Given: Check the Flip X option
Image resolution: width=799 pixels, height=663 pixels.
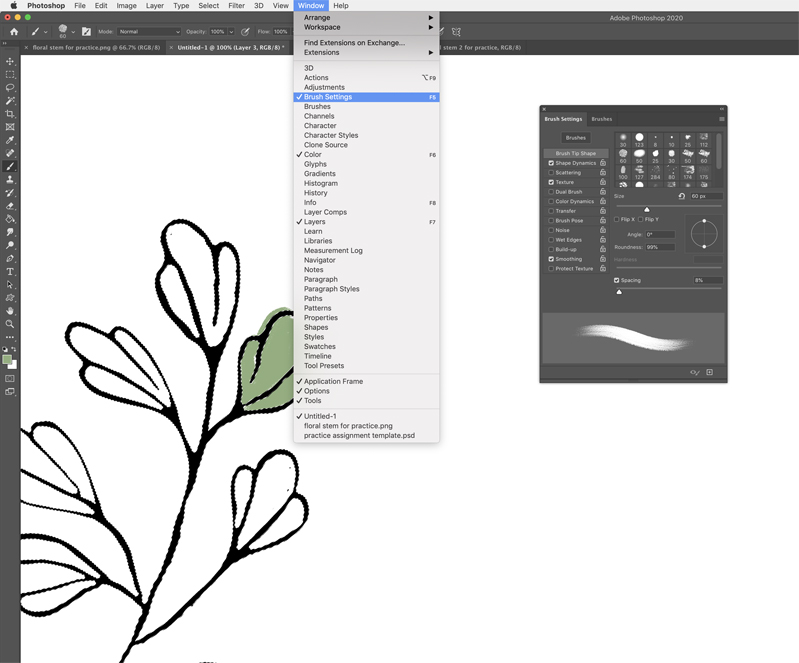Looking at the screenshot, I should tap(617, 219).
